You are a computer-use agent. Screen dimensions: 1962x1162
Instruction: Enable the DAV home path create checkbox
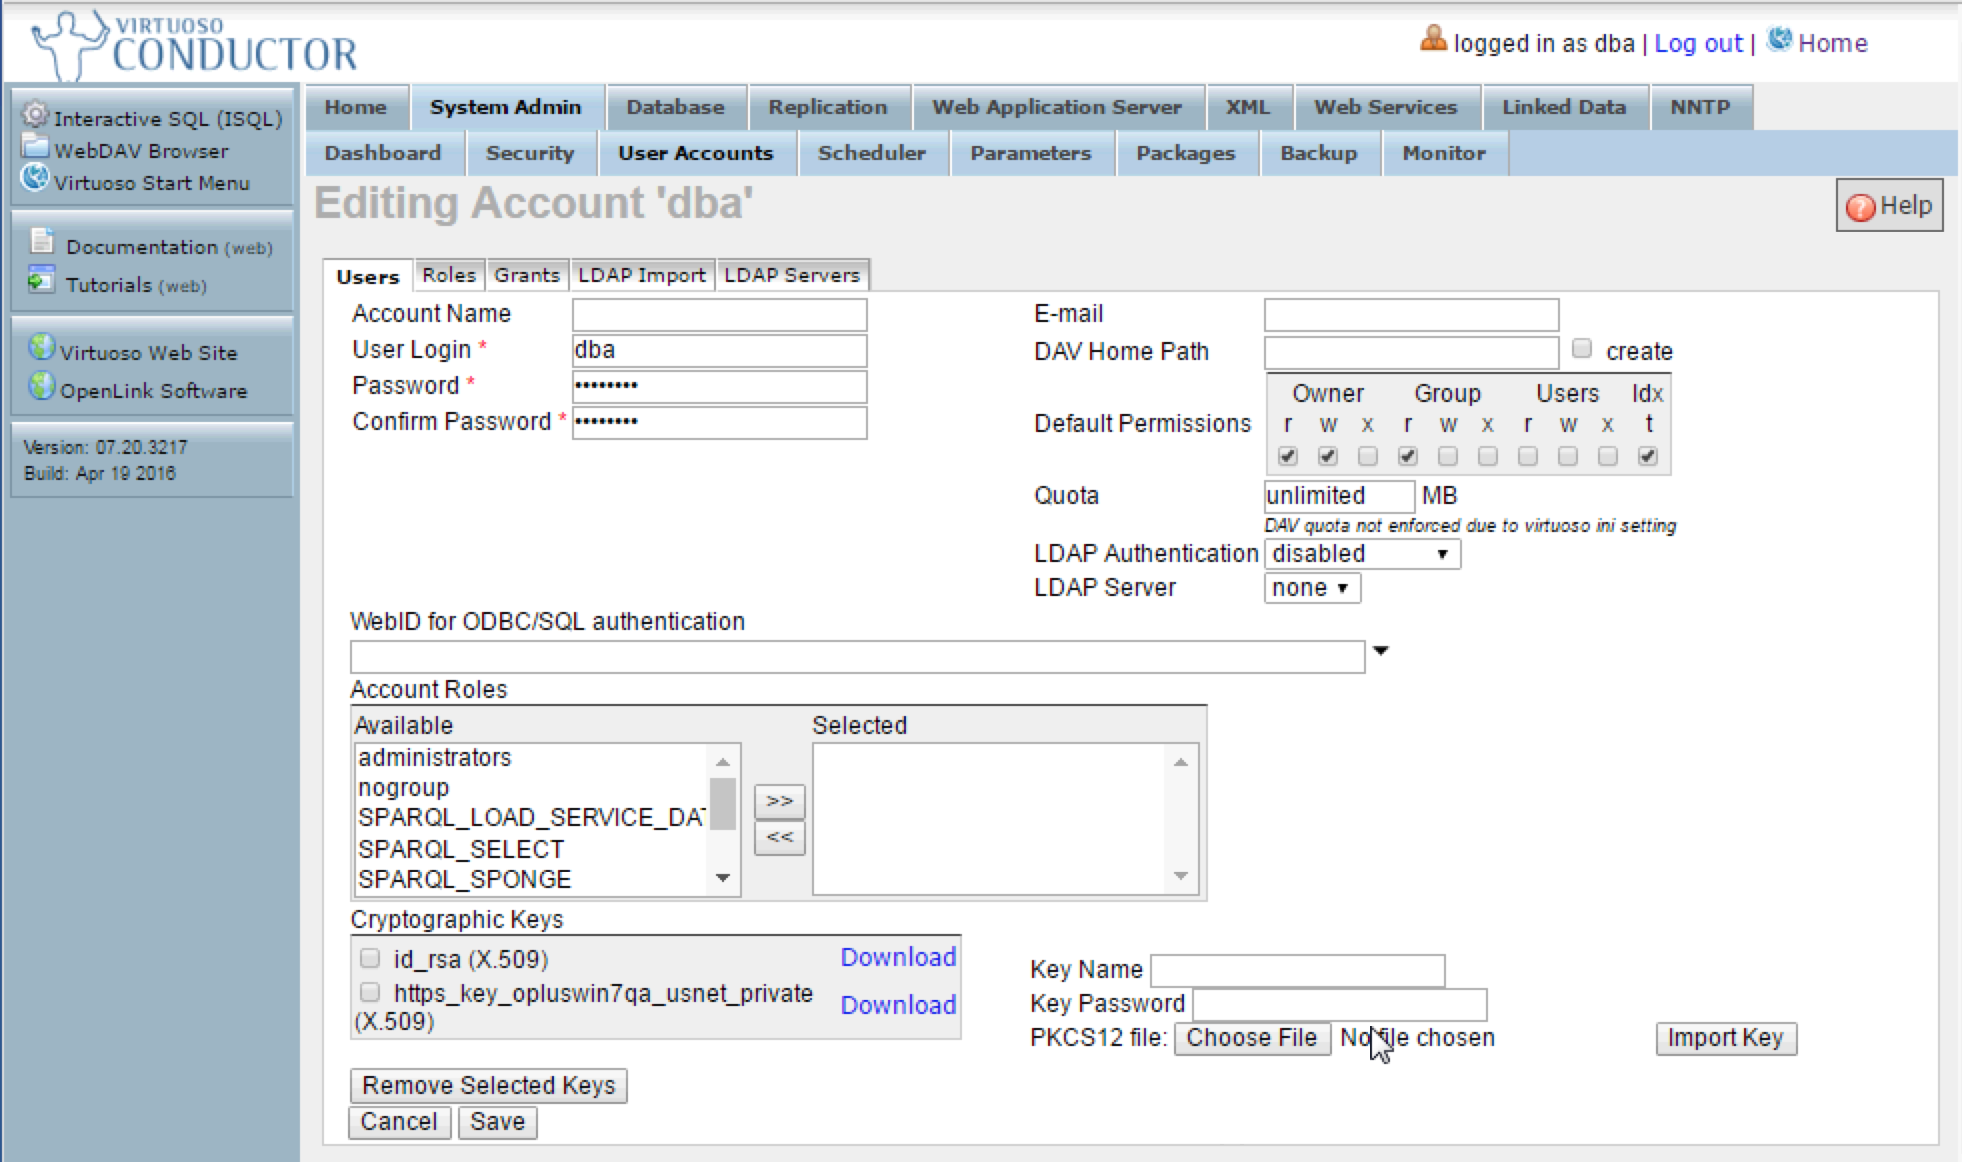click(x=1581, y=349)
